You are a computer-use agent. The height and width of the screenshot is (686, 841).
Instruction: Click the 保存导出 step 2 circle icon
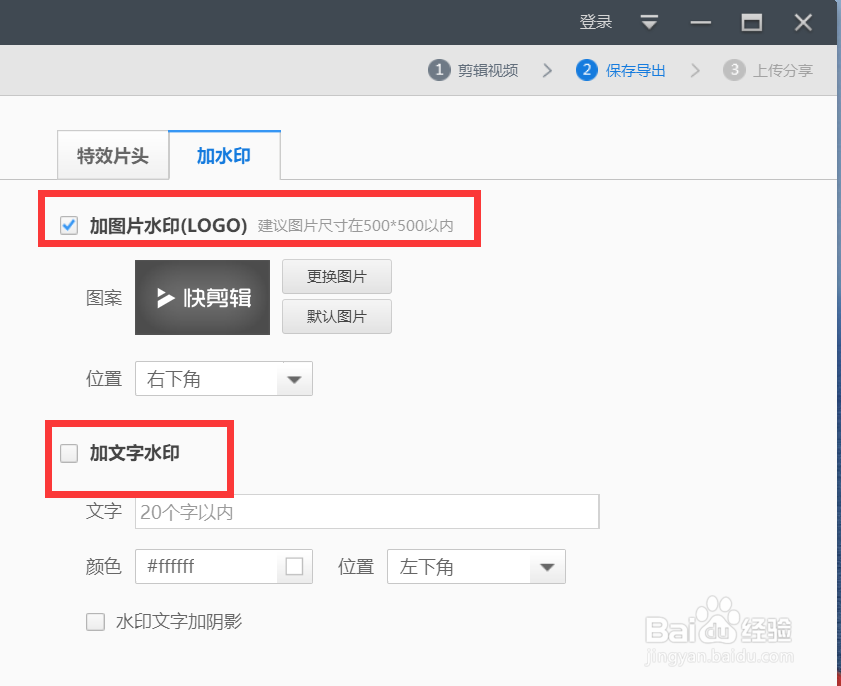(587, 70)
